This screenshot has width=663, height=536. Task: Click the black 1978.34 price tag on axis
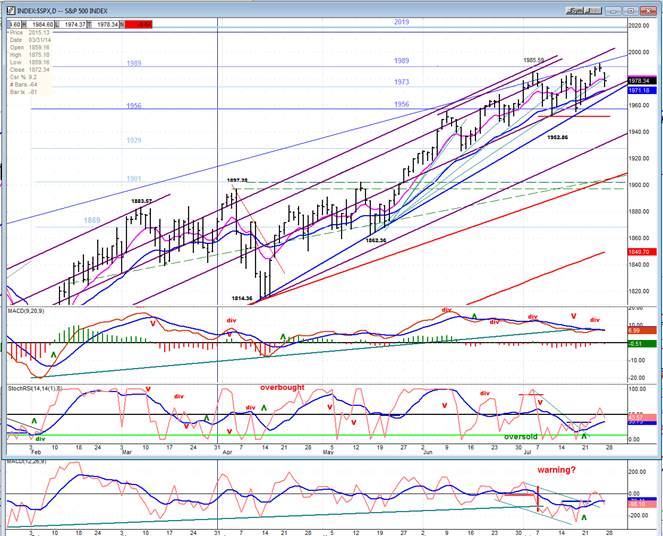tap(642, 80)
